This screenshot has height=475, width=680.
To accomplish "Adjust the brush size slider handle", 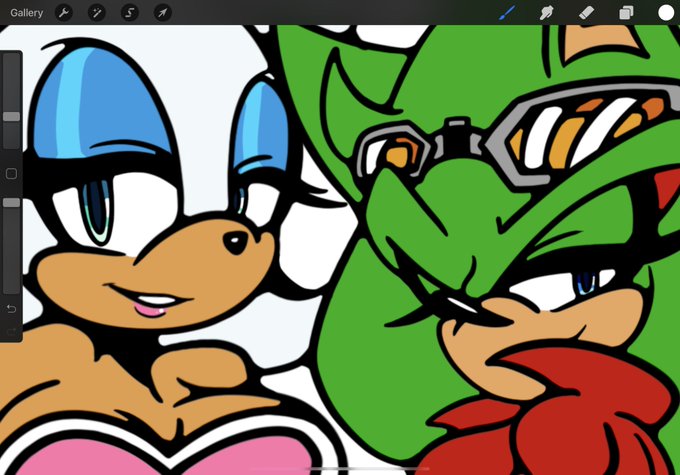I will pyautogui.click(x=12, y=116).
